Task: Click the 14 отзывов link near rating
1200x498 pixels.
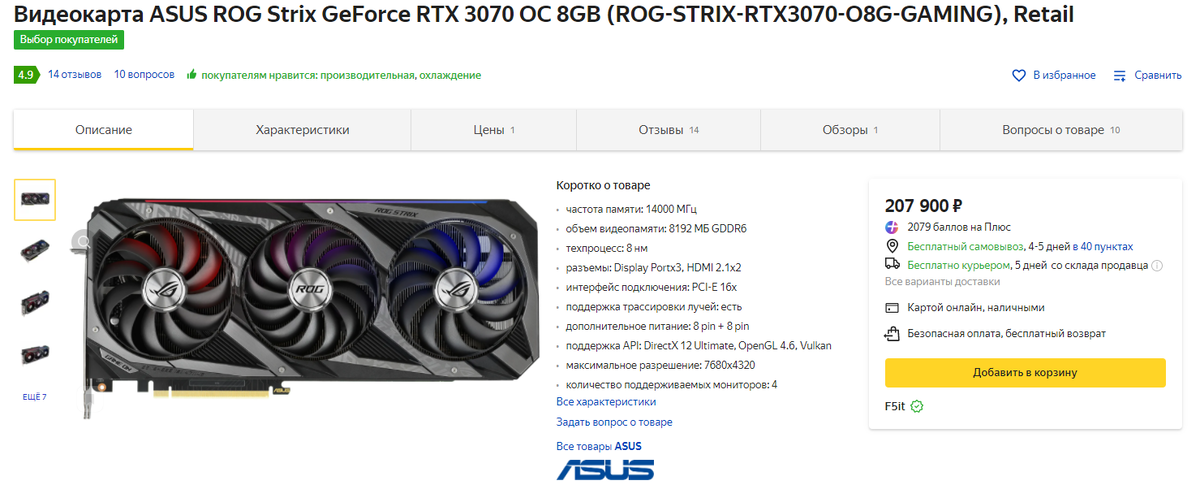Action: tap(74, 75)
